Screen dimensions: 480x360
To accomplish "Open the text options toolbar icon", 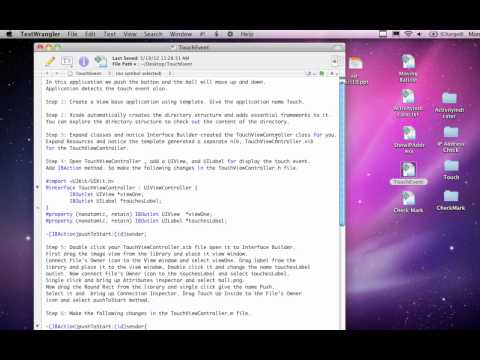I will 67,61.
